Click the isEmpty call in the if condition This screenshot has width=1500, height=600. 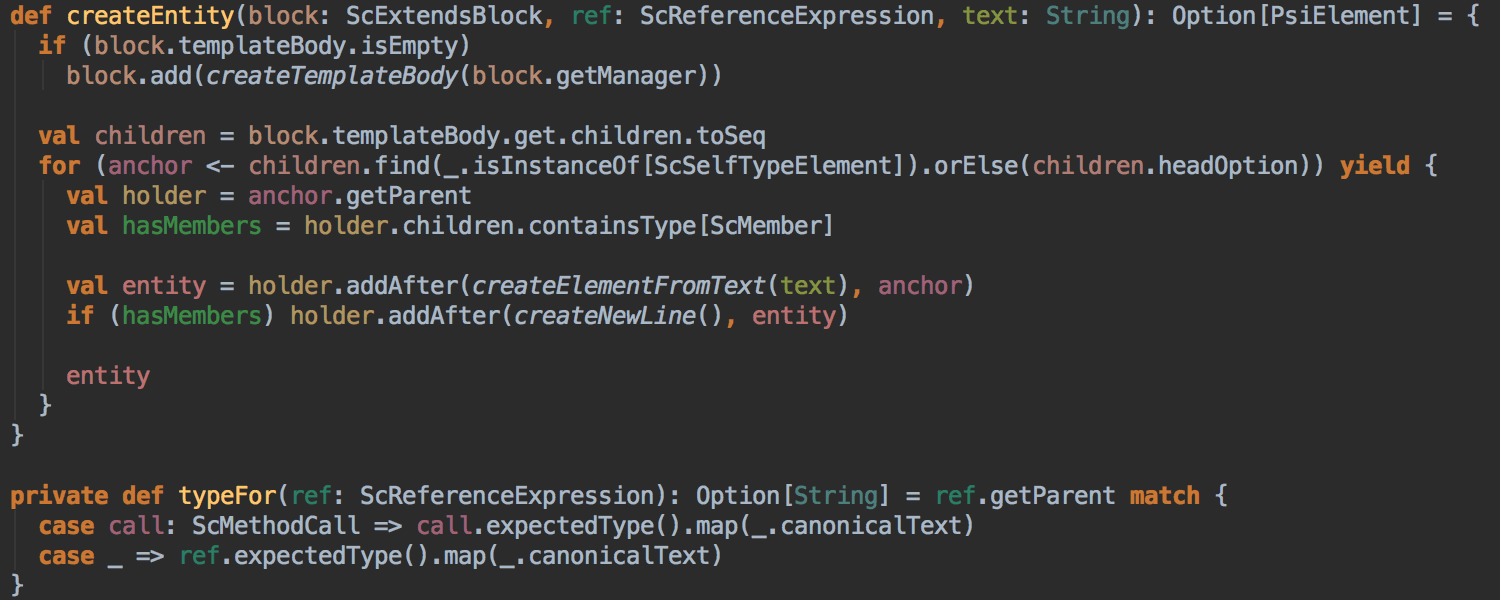[424, 46]
